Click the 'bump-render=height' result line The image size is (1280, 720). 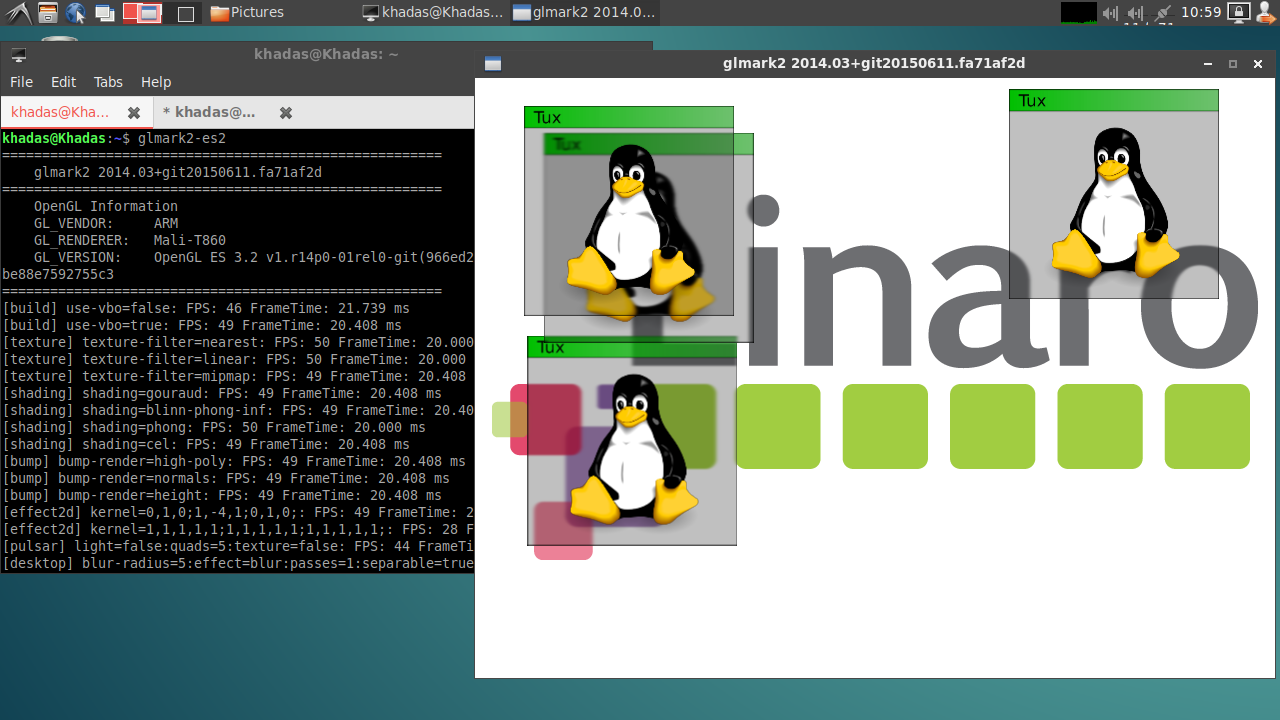click(222, 495)
